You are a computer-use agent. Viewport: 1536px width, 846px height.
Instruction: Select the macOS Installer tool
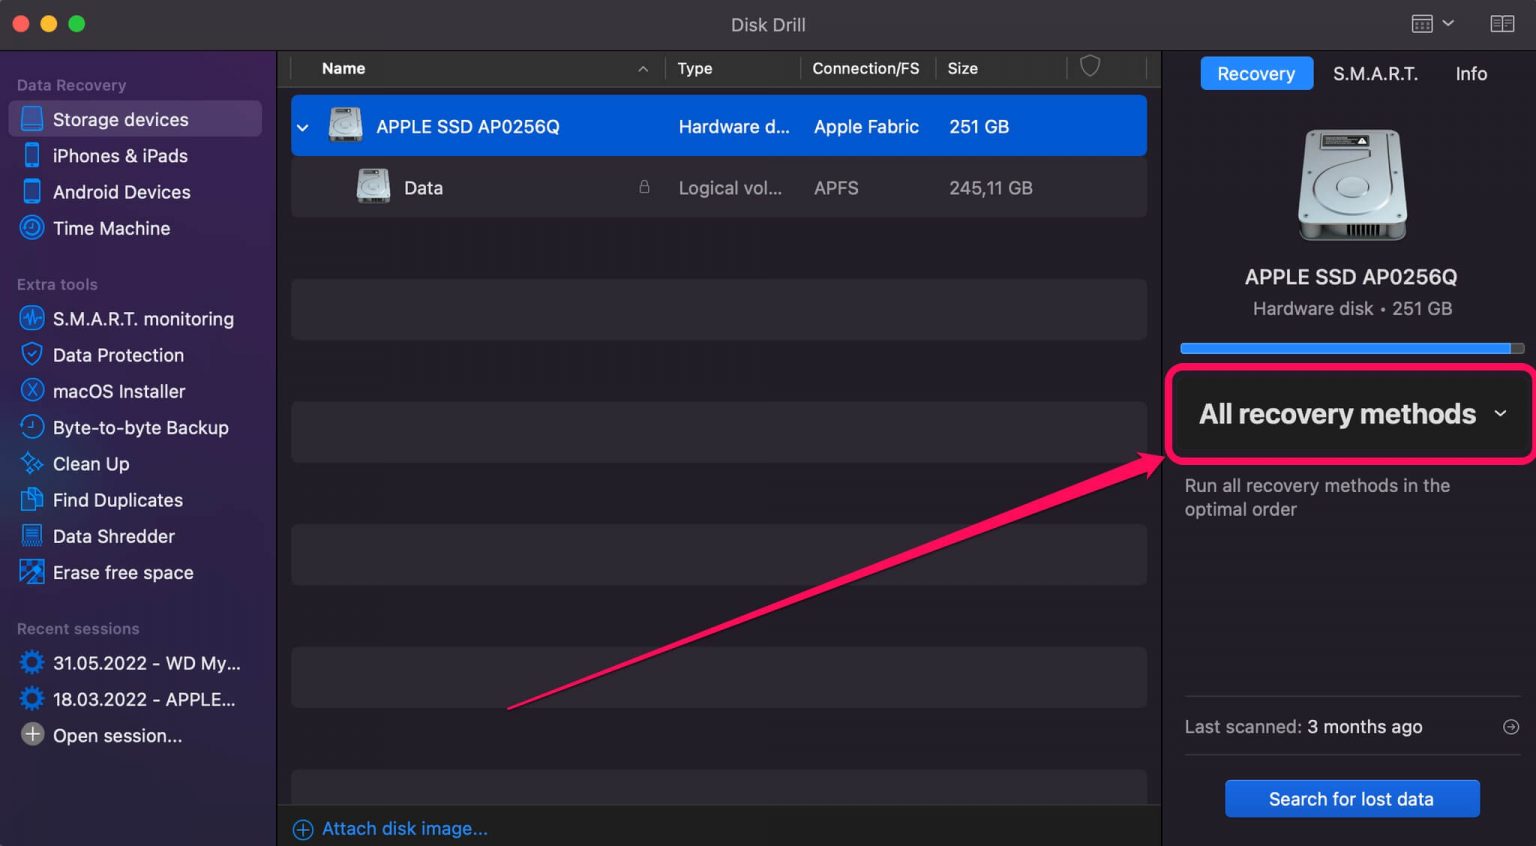[x=118, y=391]
